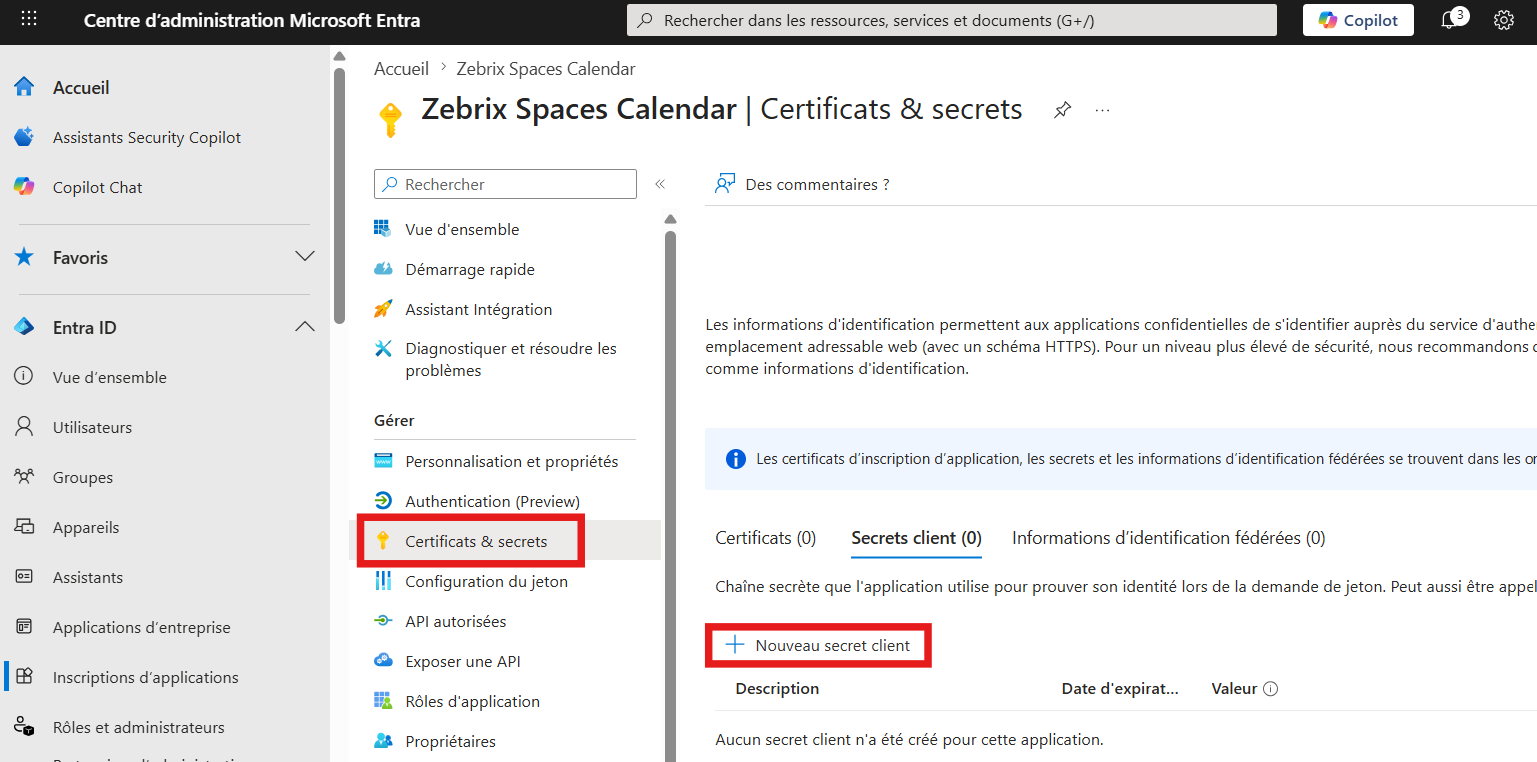Go to Accueil breadcrumb link

point(401,69)
